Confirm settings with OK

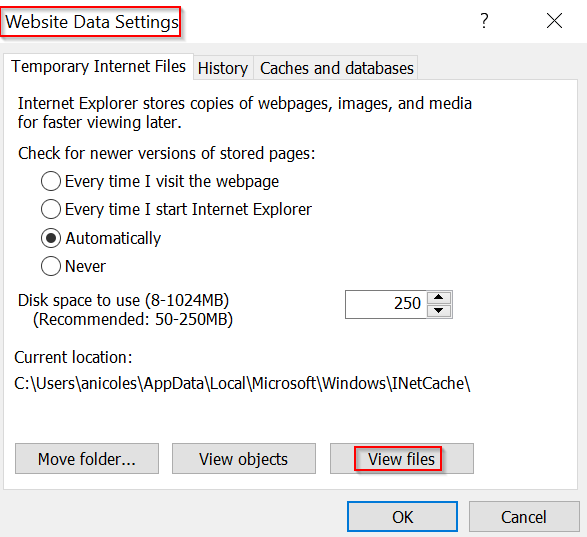coord(402,517)
